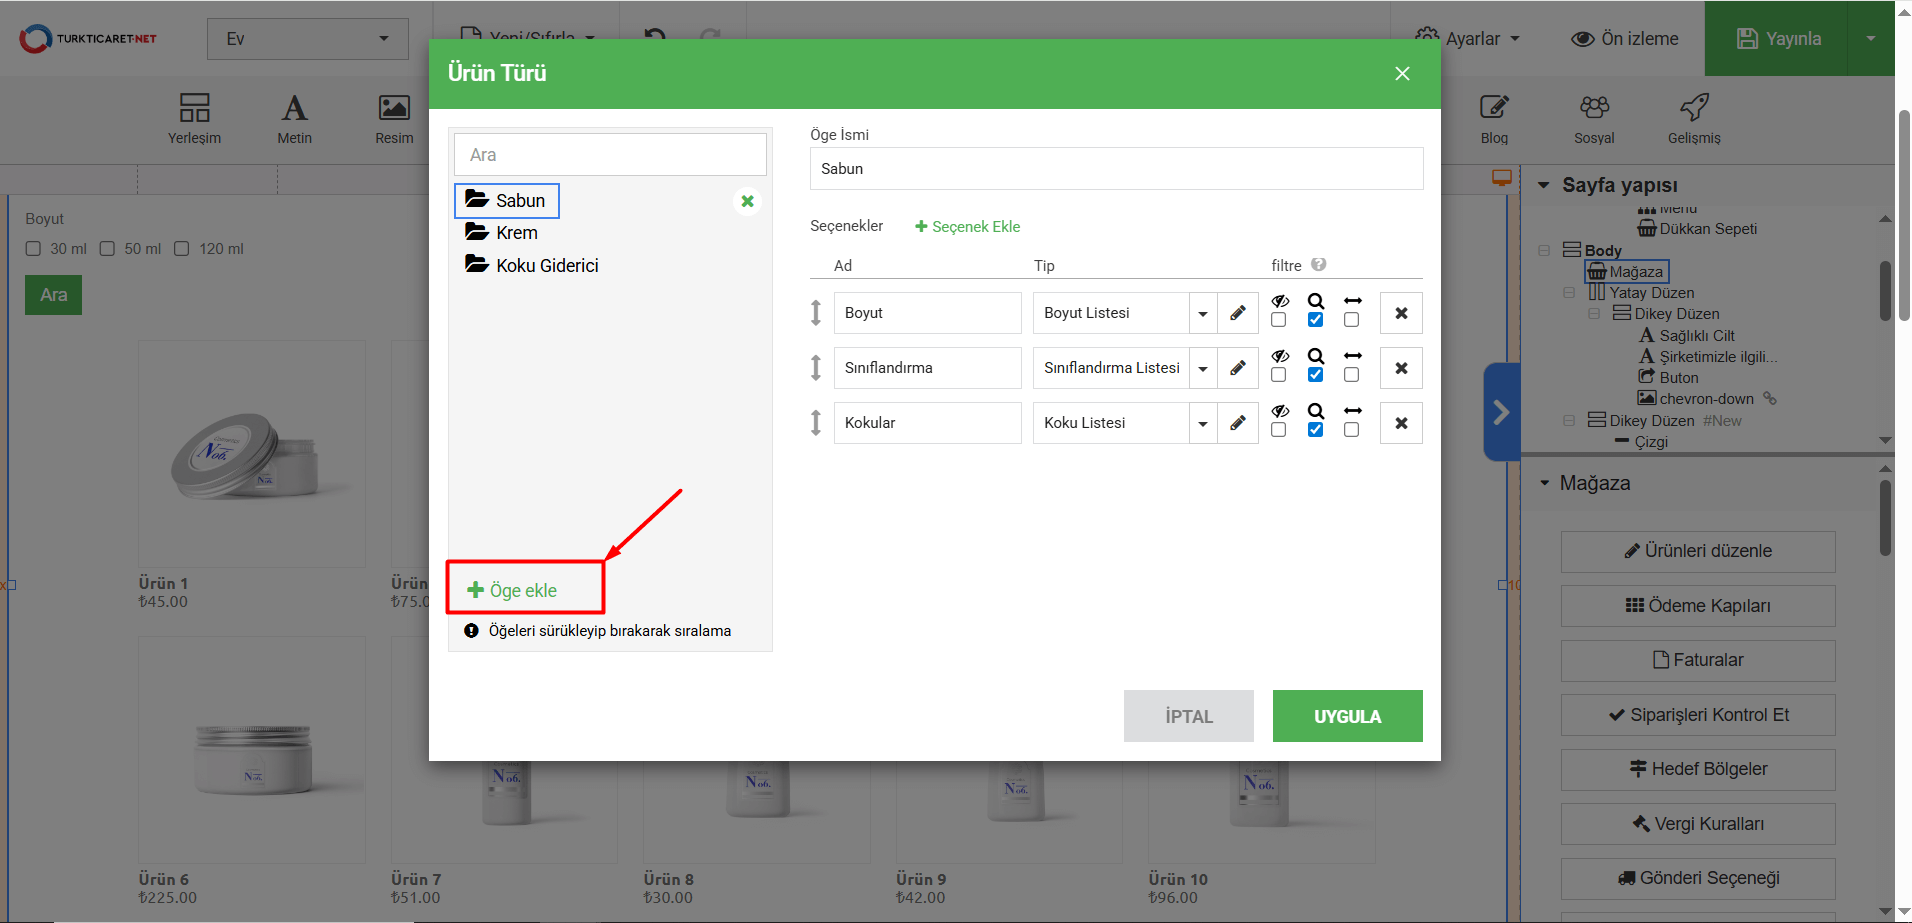Collapse the Sayfa yapısı panel
The width and height of the screenshot is (1912, 923).
pyautogui.click(x=1544, y=185)
